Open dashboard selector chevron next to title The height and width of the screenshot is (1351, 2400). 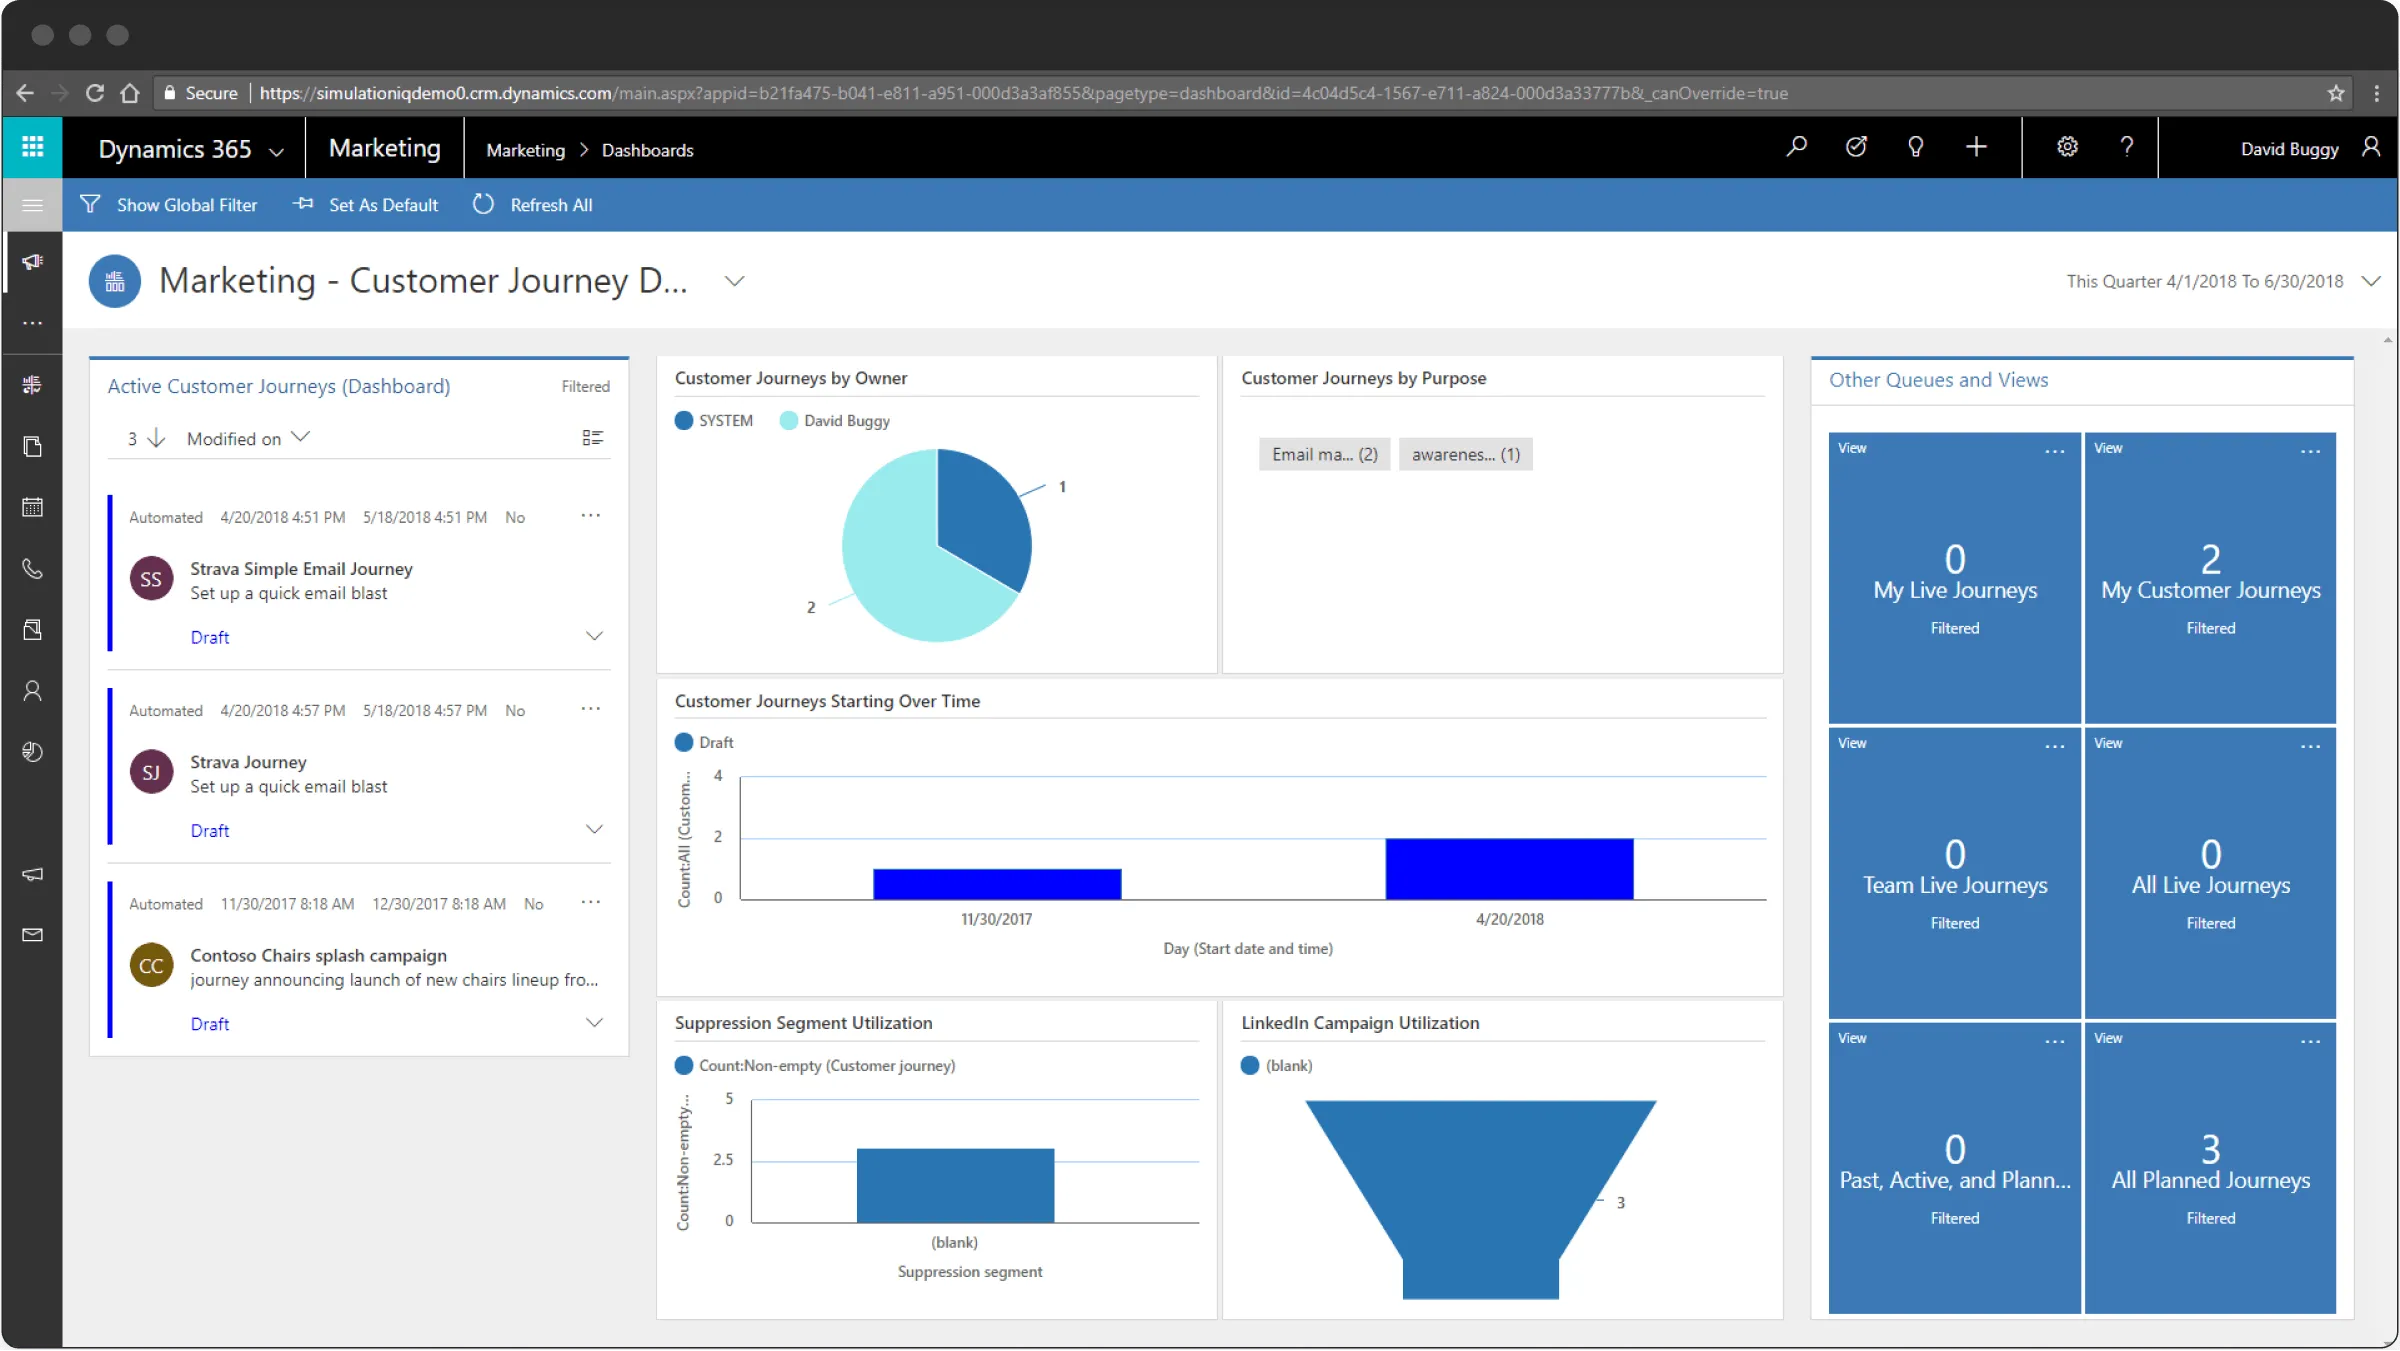pos(734,281)
